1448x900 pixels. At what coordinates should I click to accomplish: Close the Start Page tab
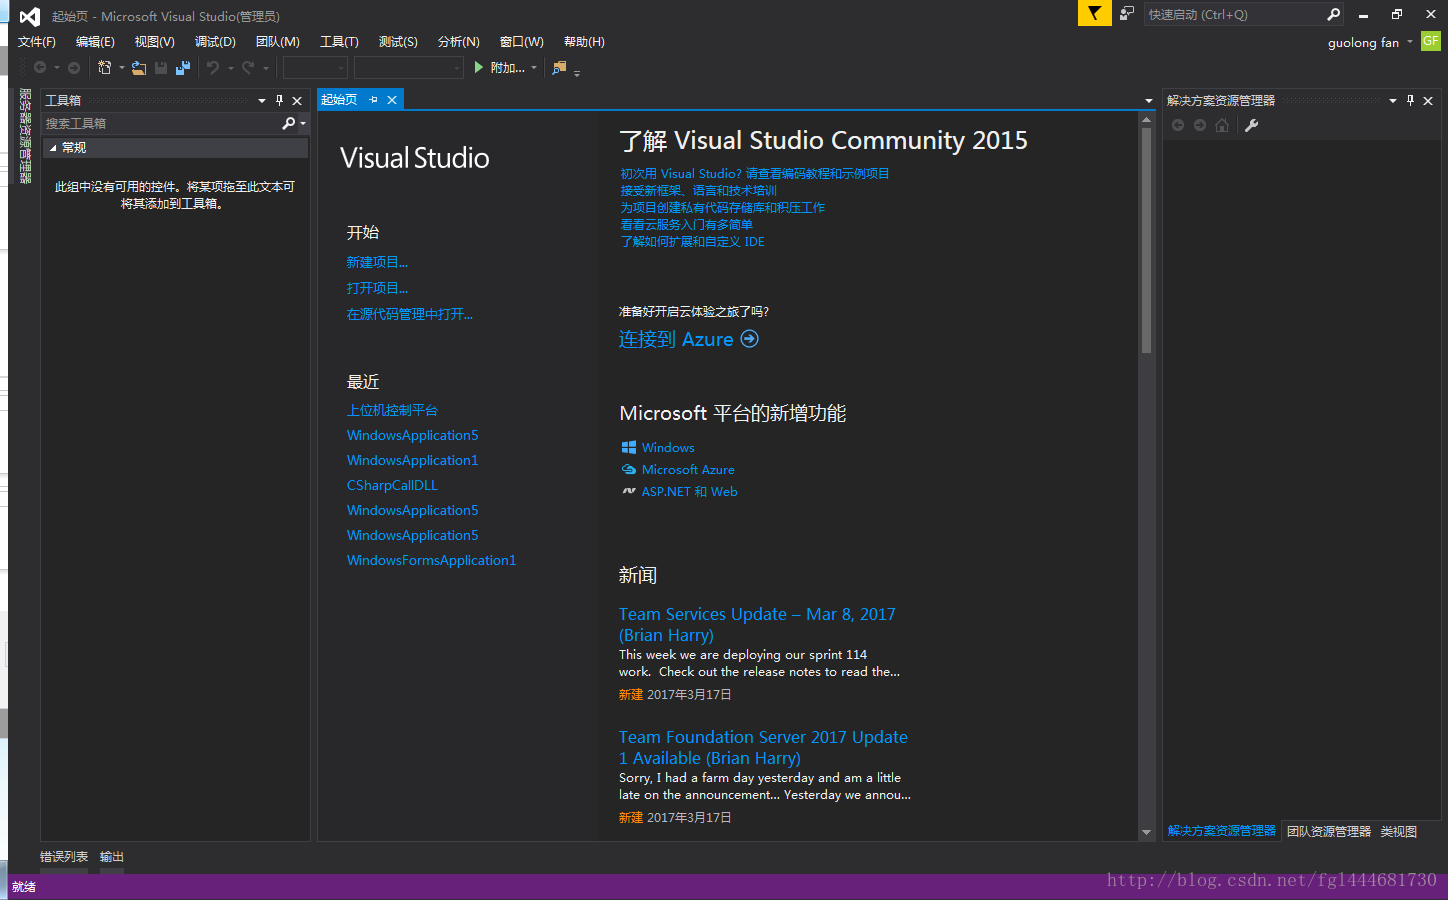[392, 100]
